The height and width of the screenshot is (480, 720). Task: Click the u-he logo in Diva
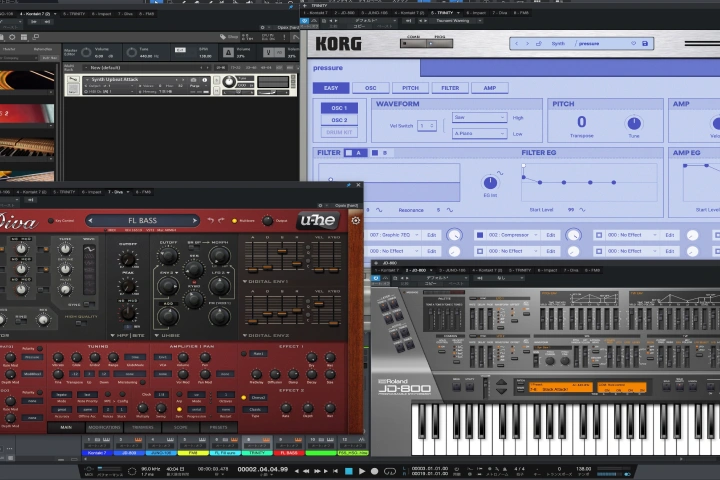click(318, 220)
